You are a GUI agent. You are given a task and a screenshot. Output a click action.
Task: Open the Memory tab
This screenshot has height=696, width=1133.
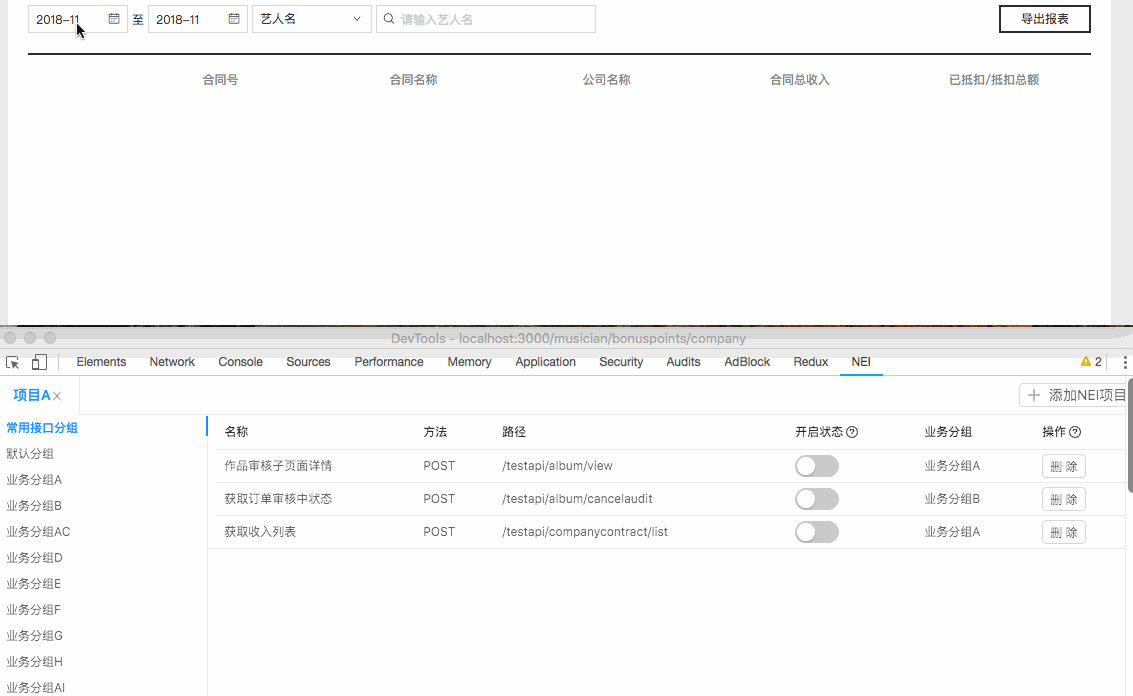(470, 362)
